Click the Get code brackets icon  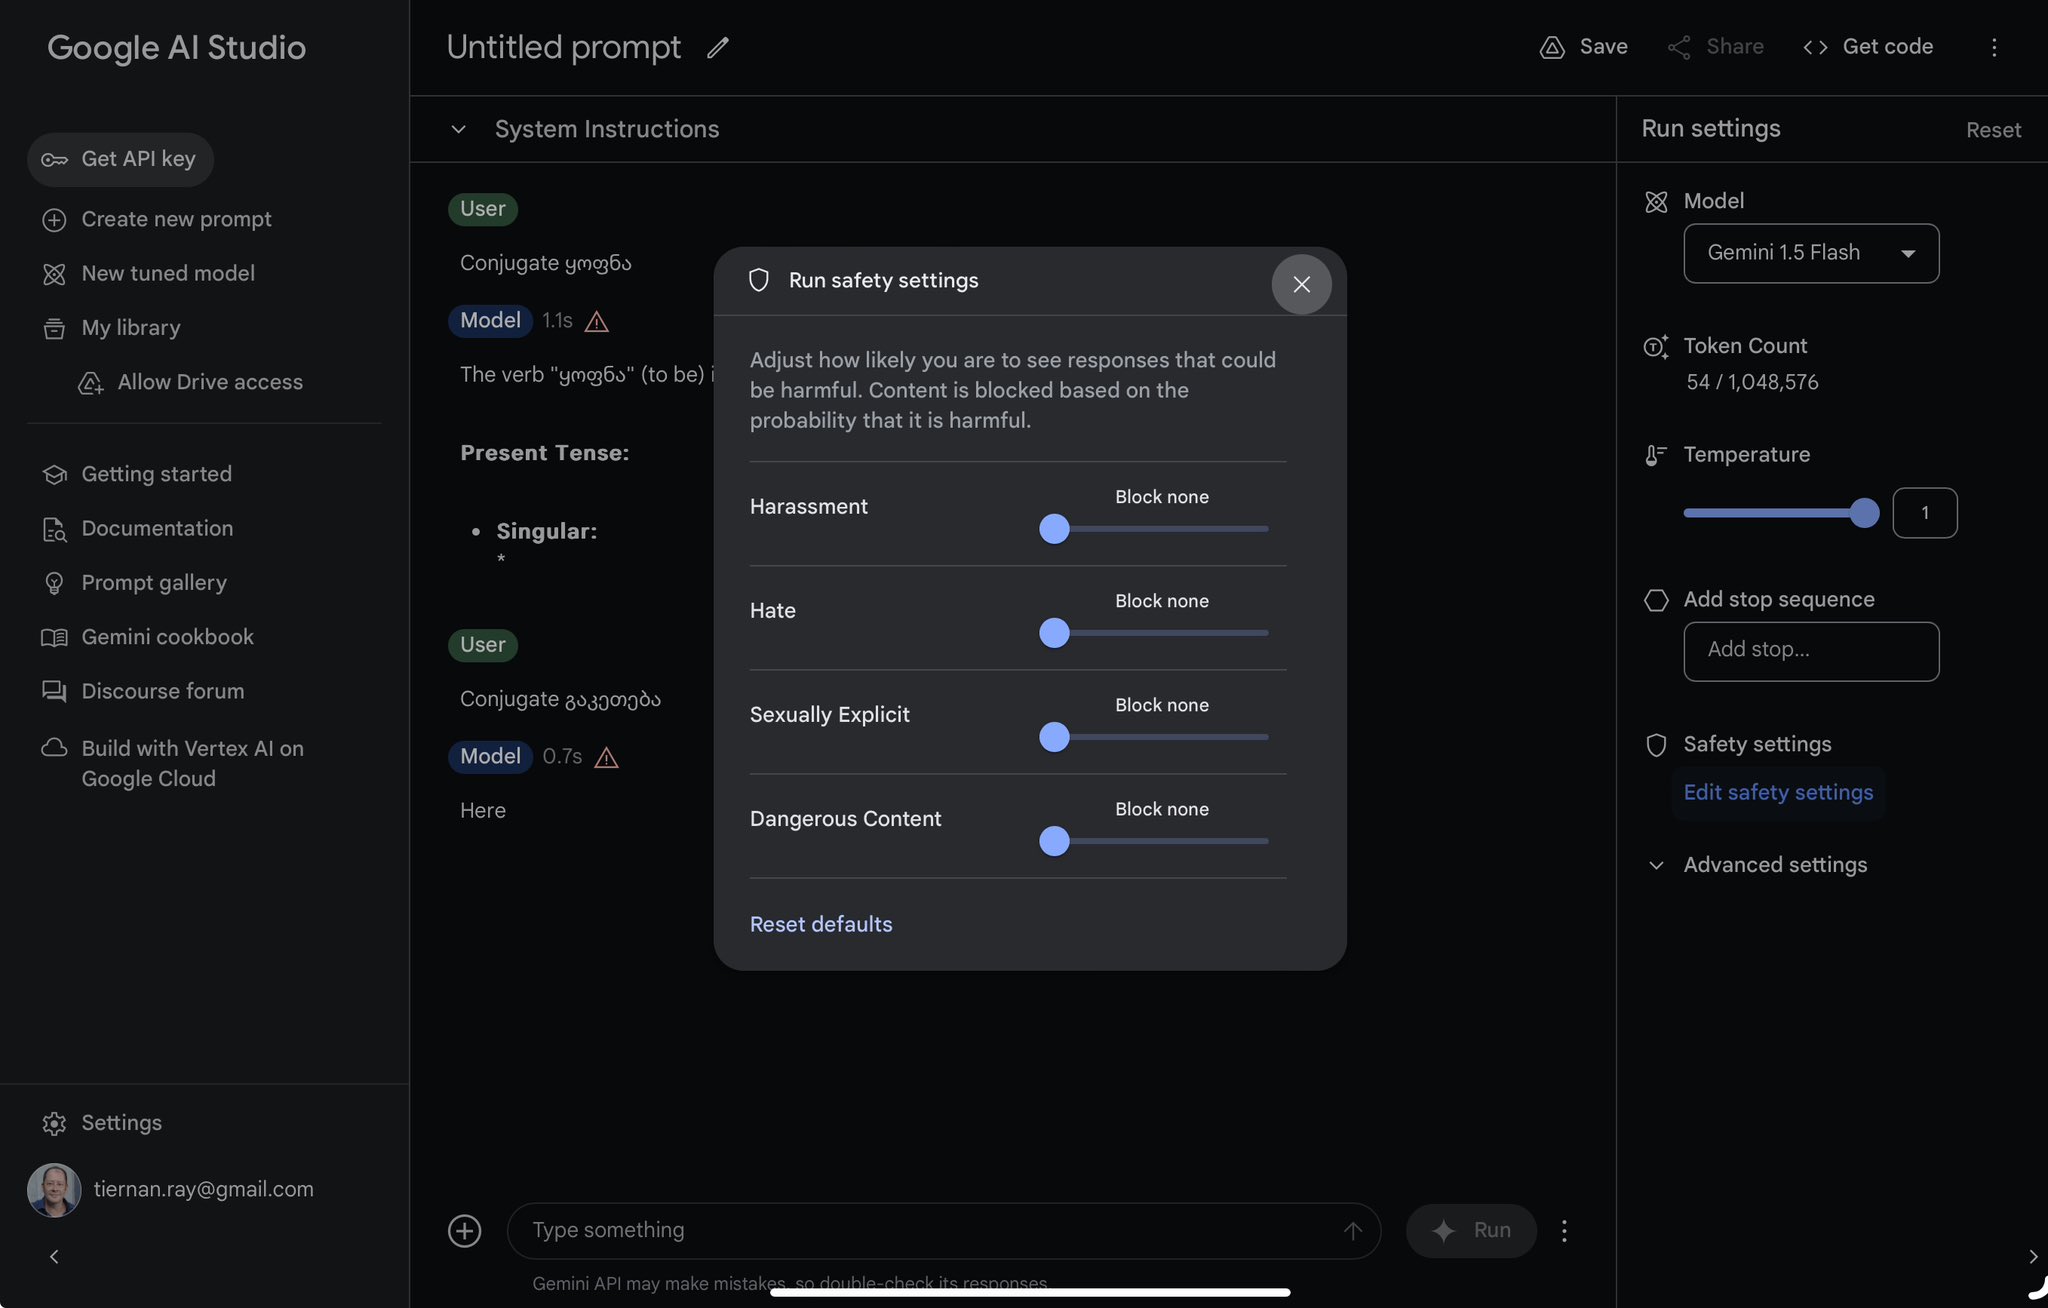click(x=1815, y=47)
